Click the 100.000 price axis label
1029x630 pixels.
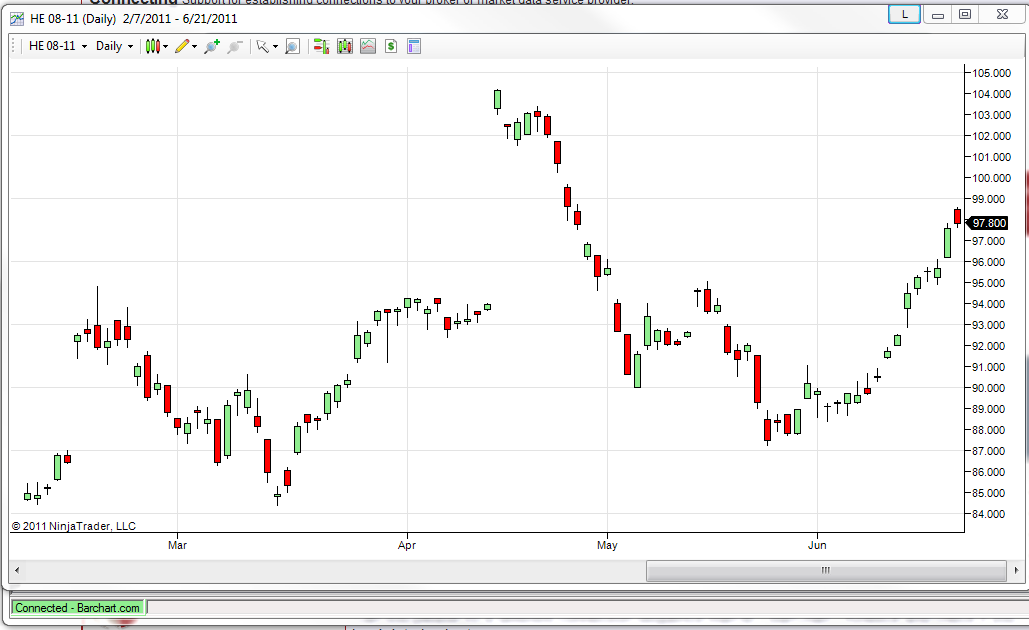[x=992, y=178]
